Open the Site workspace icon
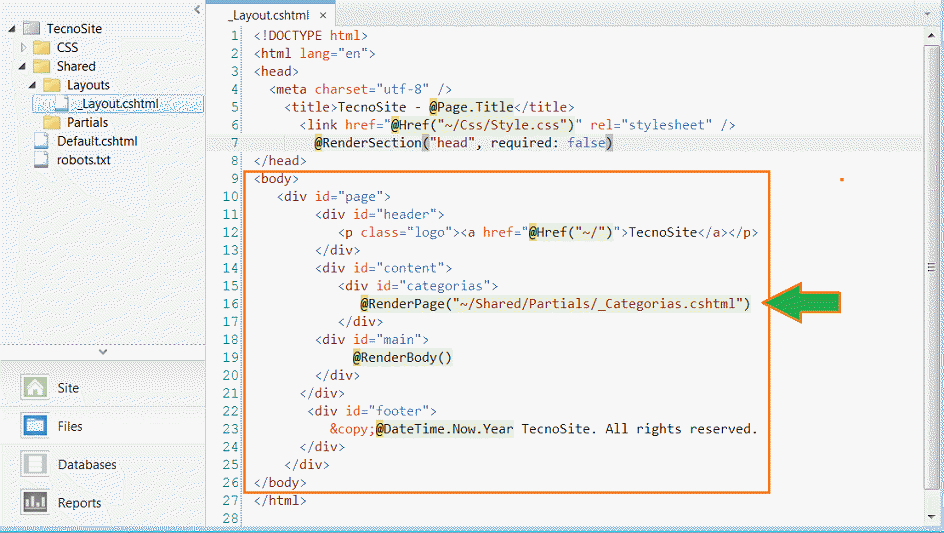 point(35,387)
